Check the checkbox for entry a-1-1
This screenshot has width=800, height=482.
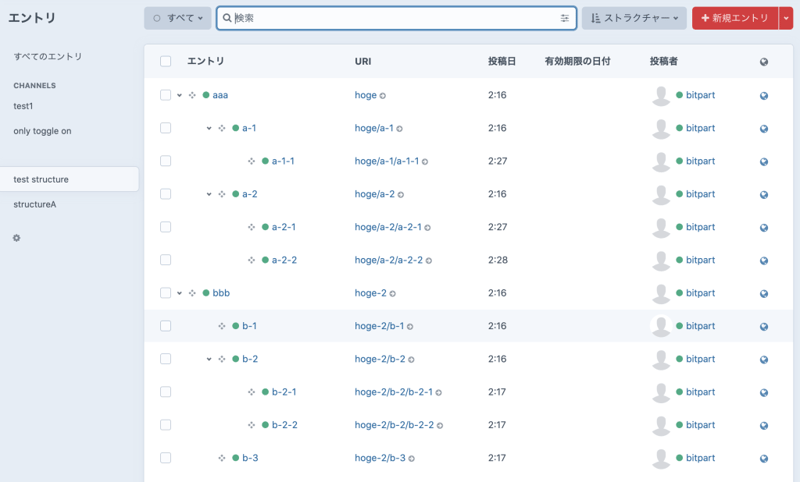166,161
